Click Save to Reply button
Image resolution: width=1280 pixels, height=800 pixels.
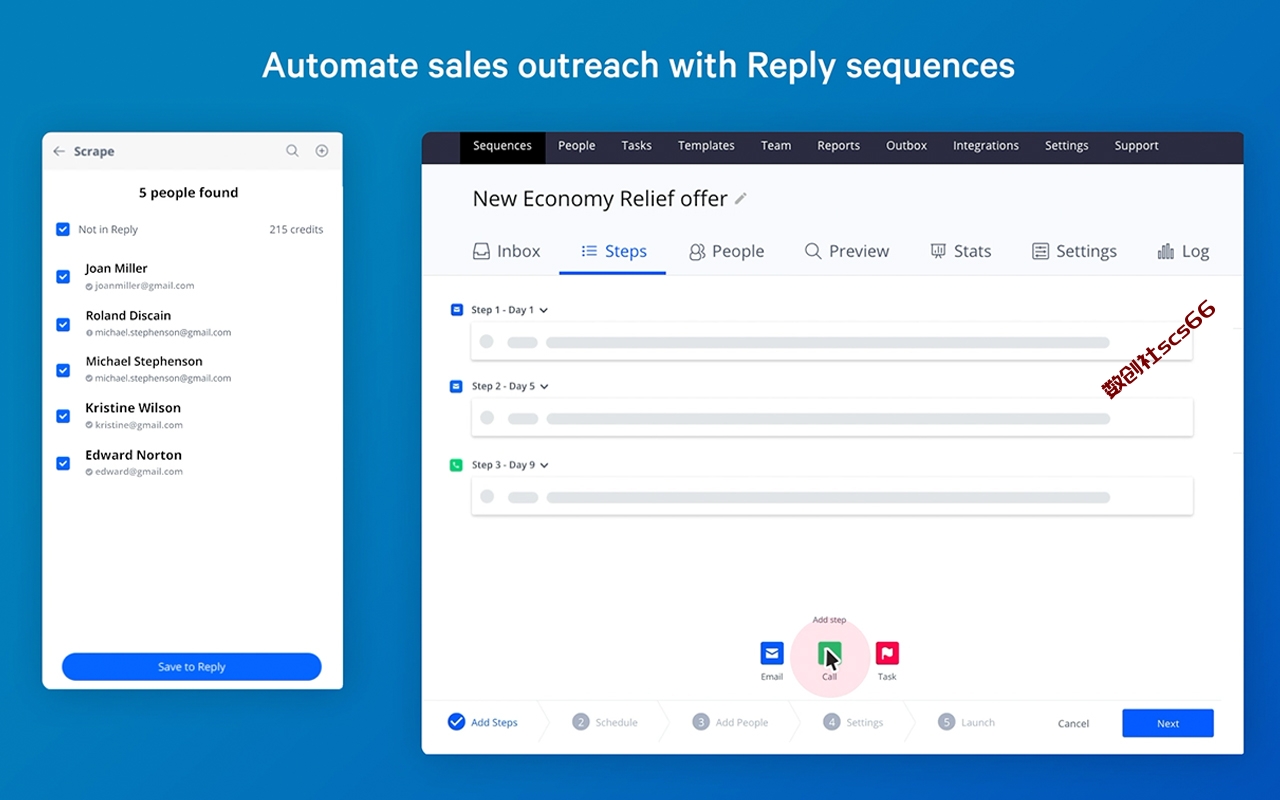192,667
